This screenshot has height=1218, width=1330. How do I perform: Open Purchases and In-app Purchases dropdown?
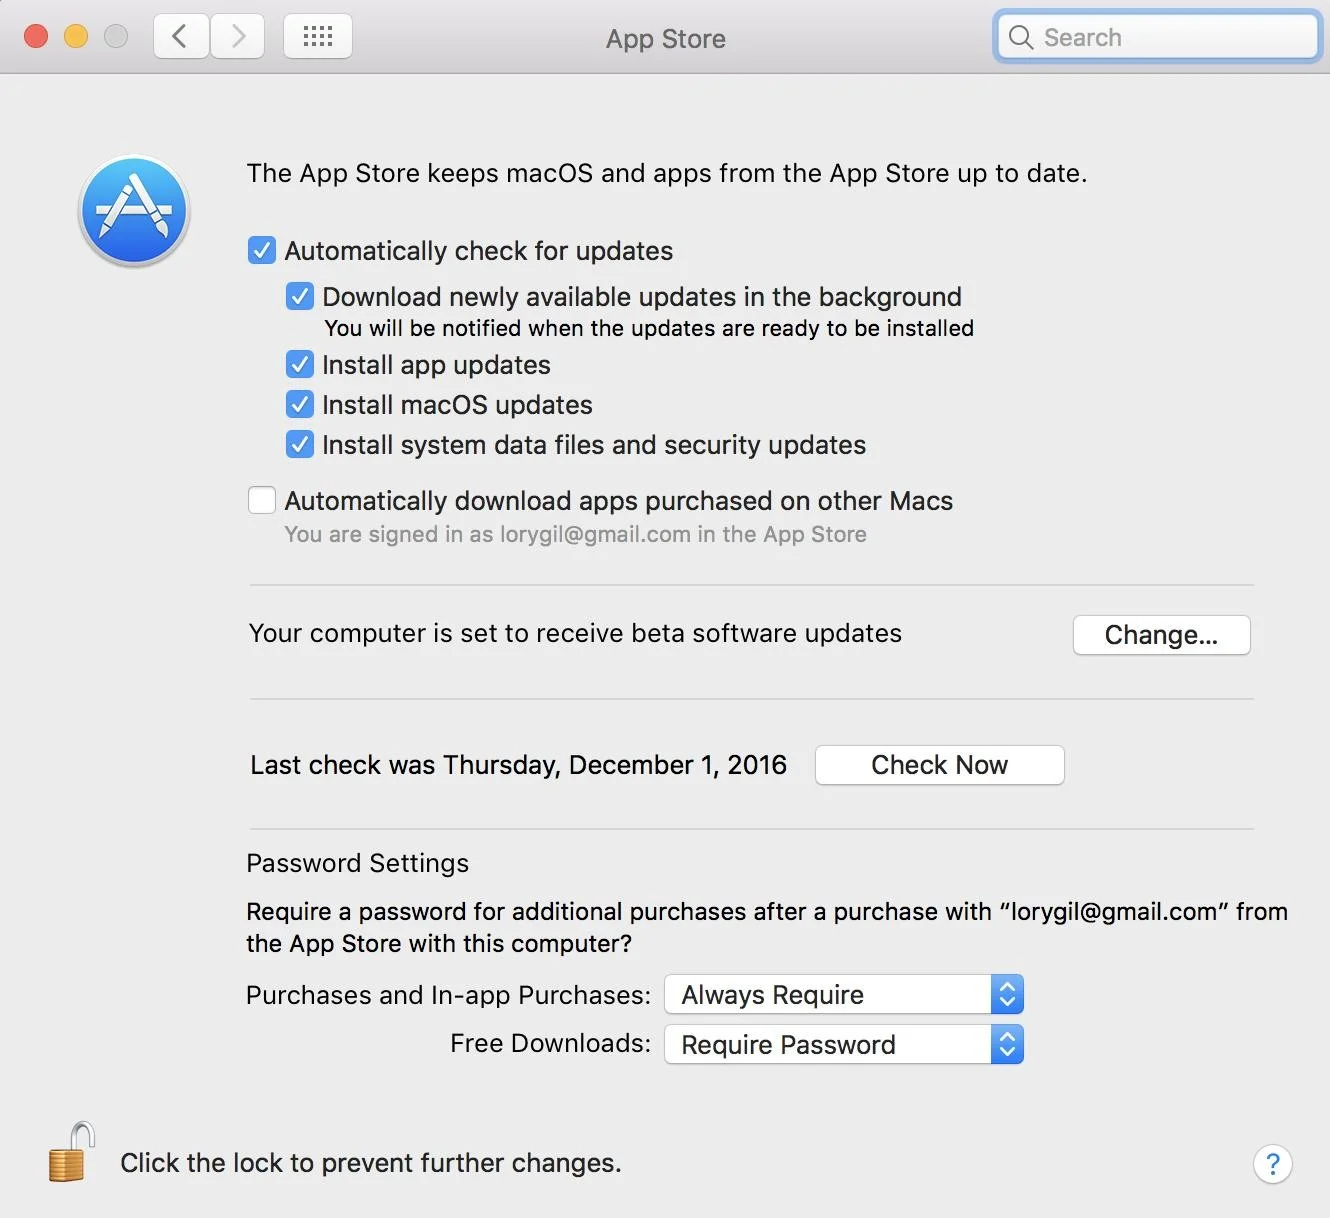point(843,995)
